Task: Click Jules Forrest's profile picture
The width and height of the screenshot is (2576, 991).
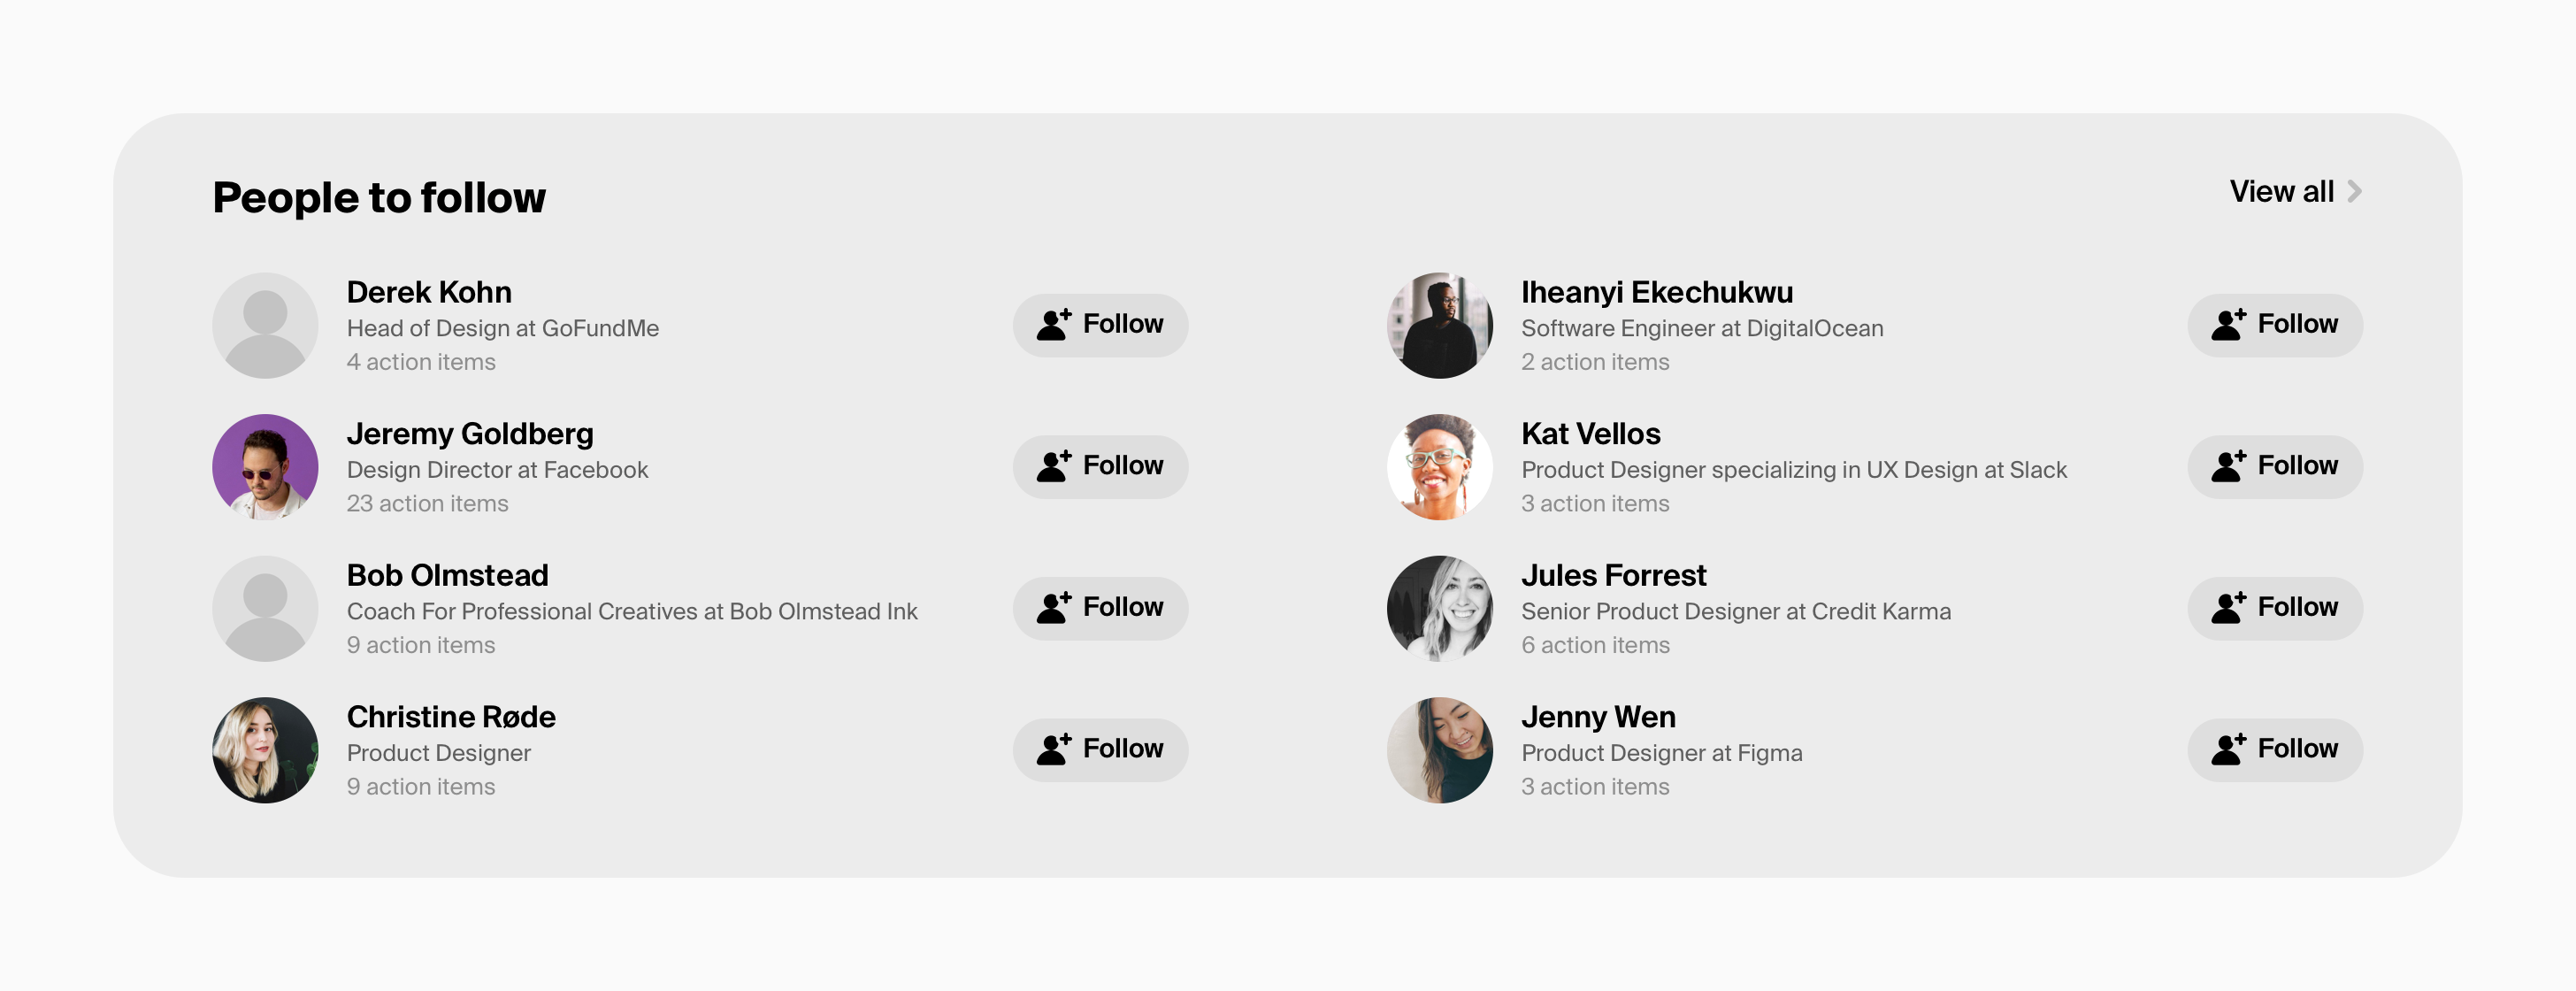Action: click(1439, 608)
